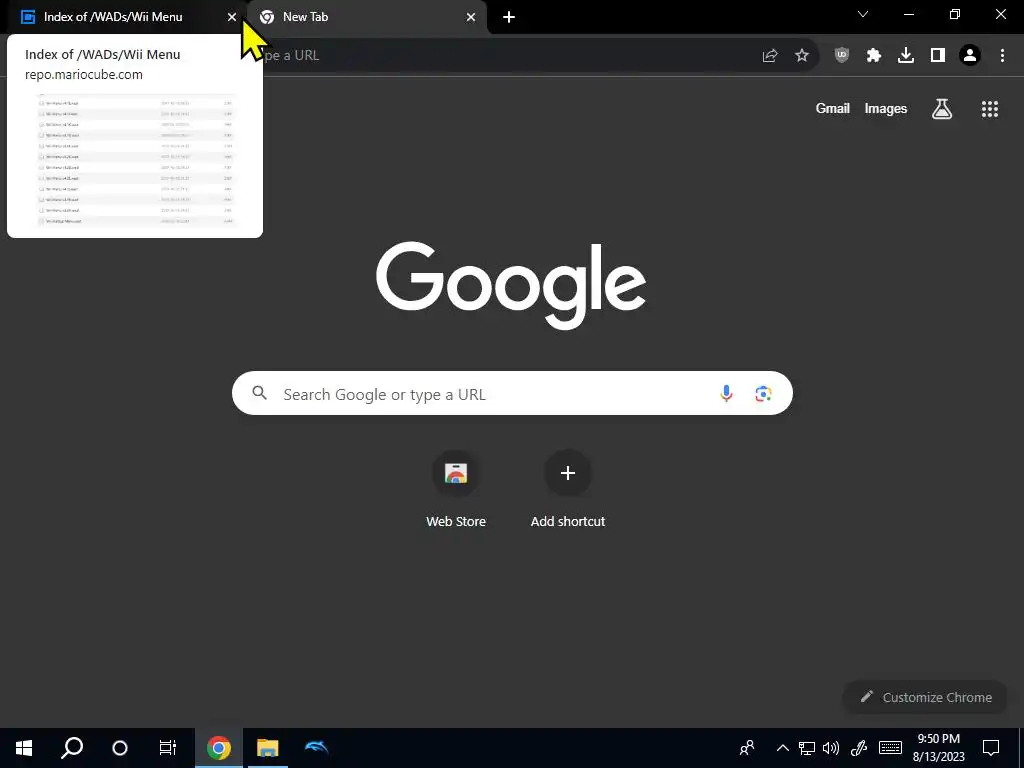Click the Google search box

[x=513, y=393]
